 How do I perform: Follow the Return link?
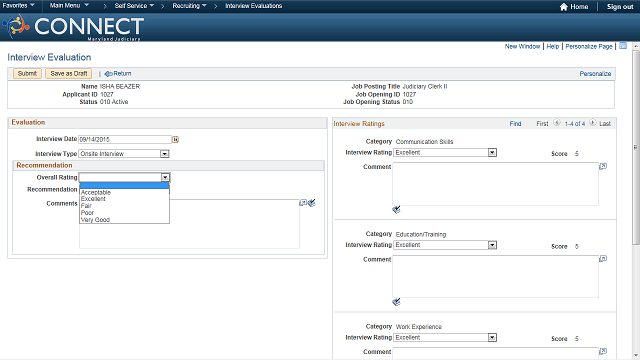click(118, 73)
